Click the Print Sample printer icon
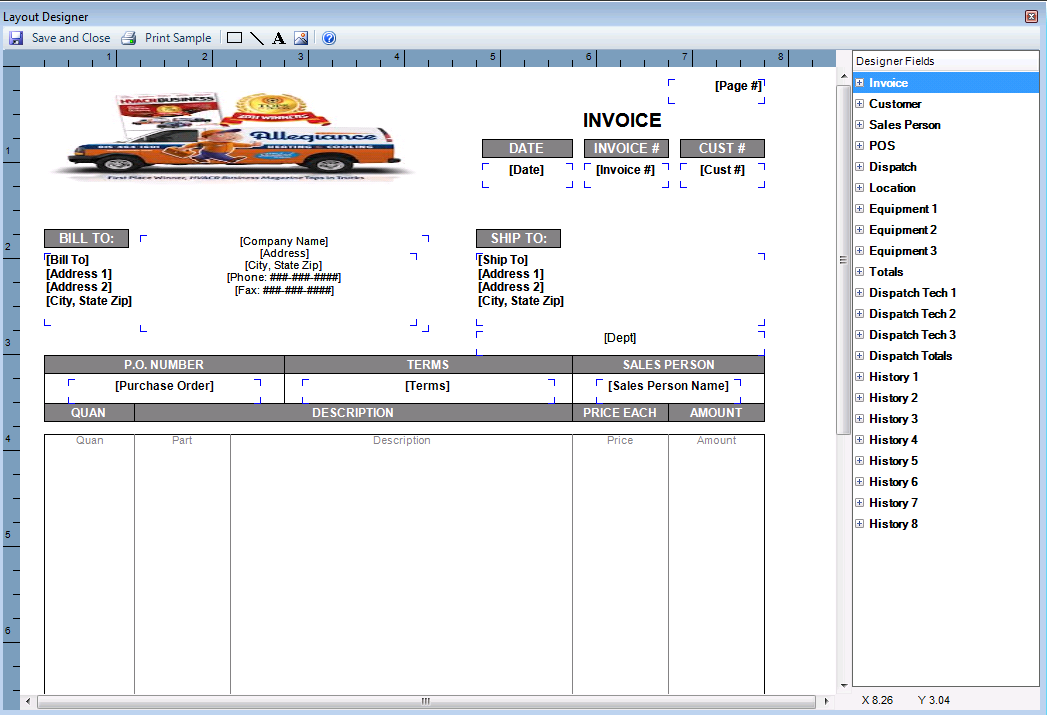 128,38
